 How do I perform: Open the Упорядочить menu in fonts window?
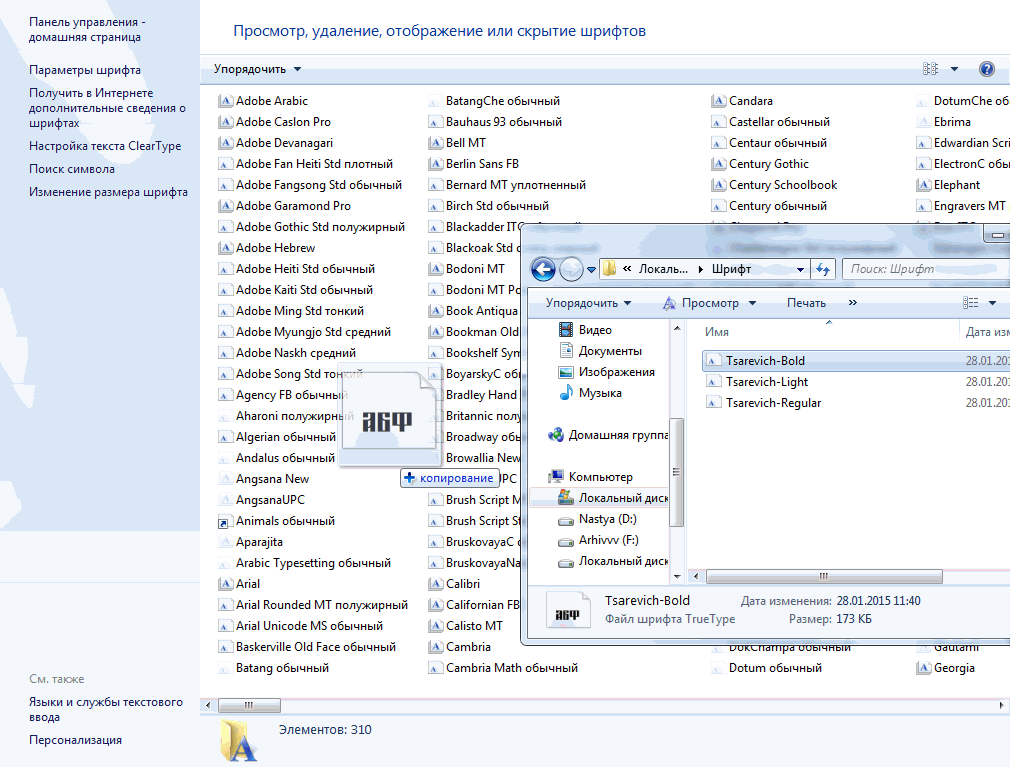click(x=257, y=69)
